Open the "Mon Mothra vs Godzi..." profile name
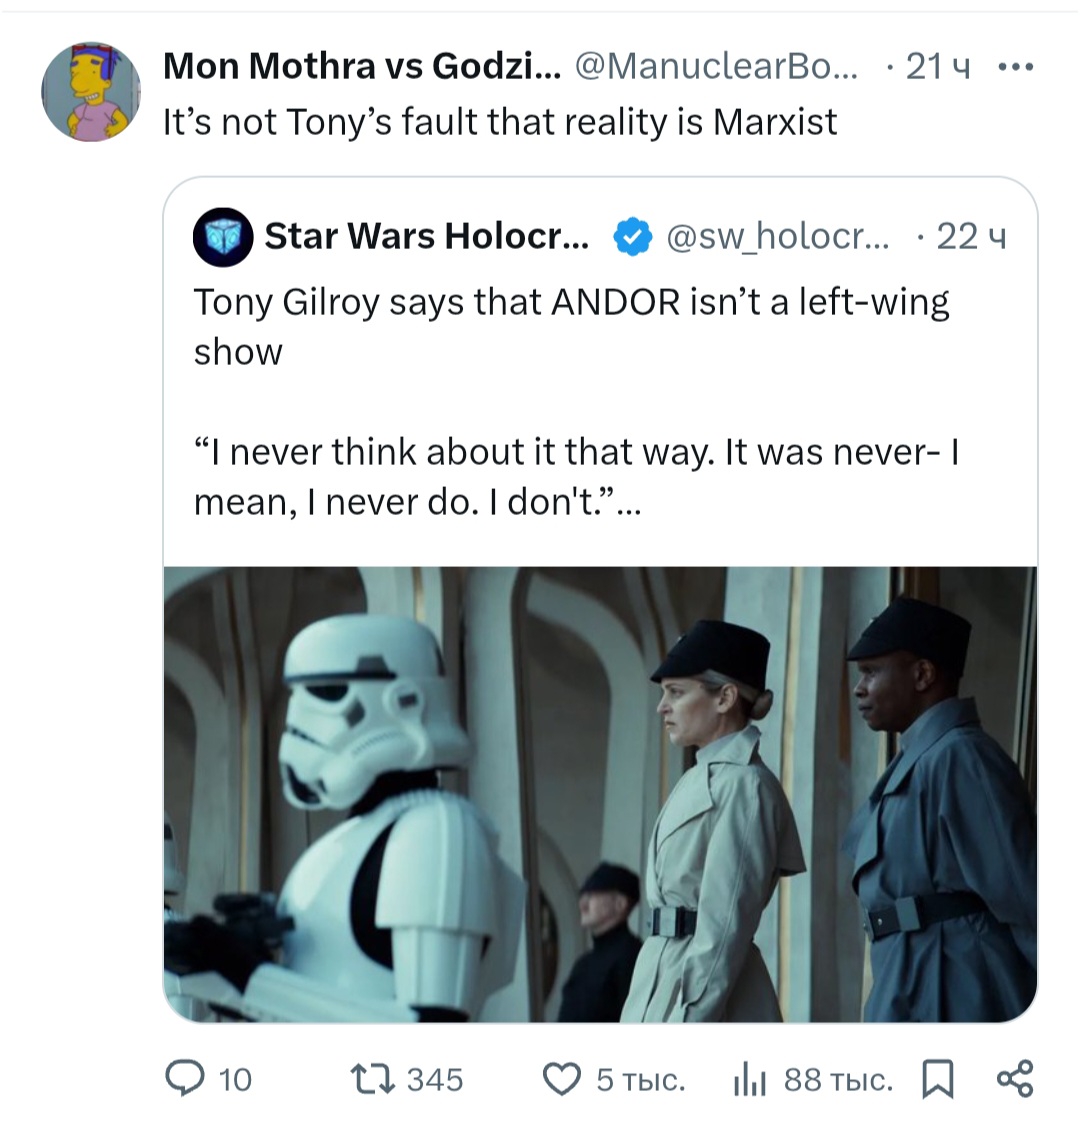Image resolution: width=1080 pixels, height=1126 pixels. click(x=361, y=67)
